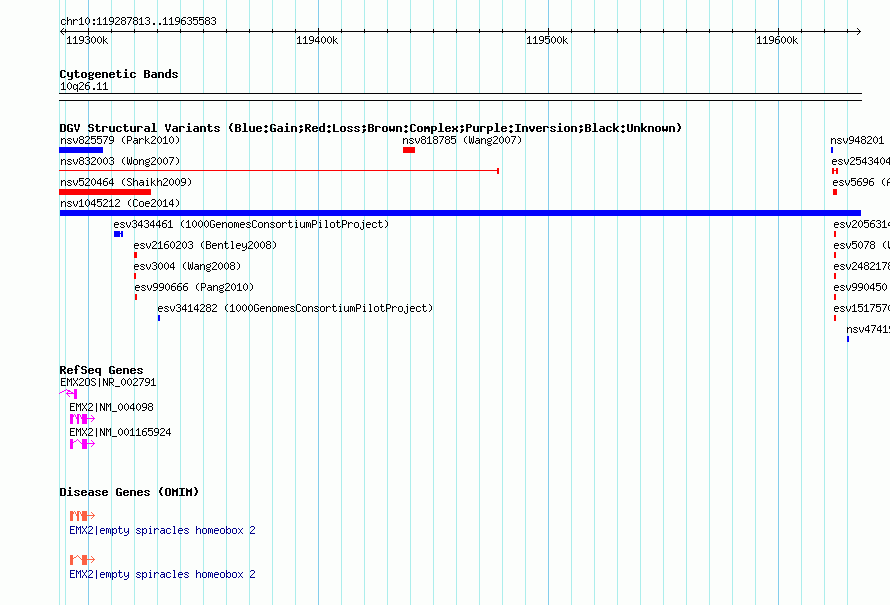Viewport: 890px width, 605px height.
Task: Open the EMX2|NM_004098 gene label
Action: (111, 407)
